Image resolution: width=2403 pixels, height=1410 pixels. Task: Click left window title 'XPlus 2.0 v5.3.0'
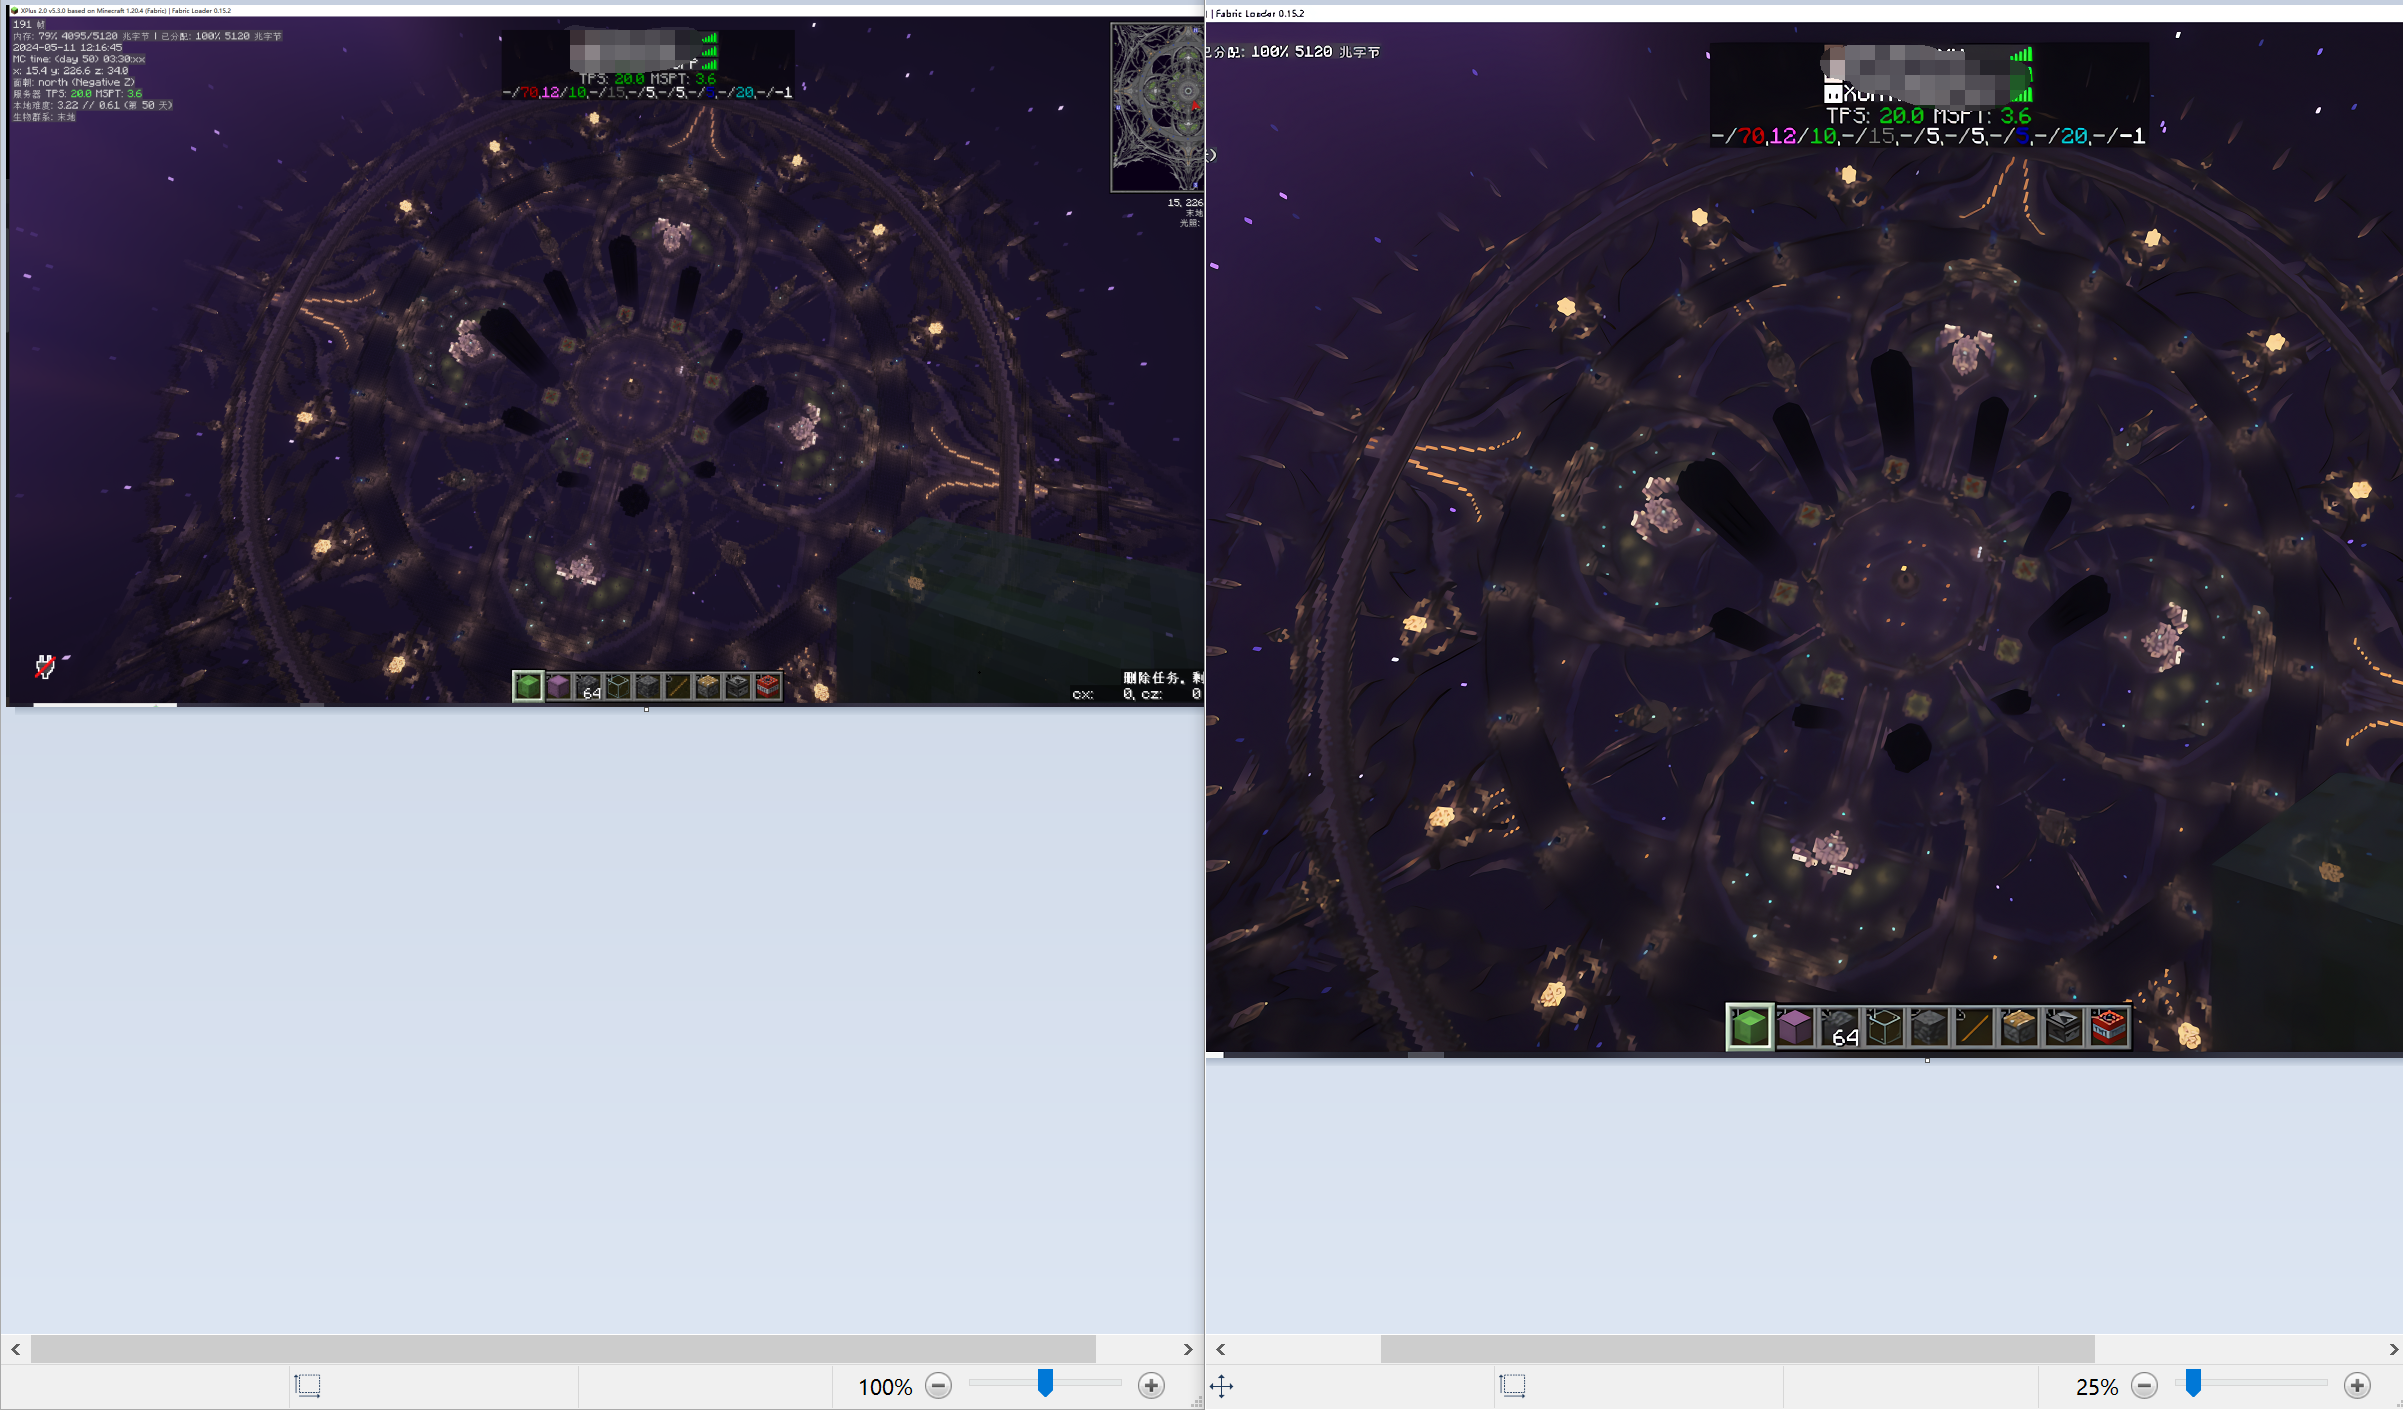[44, 11]
